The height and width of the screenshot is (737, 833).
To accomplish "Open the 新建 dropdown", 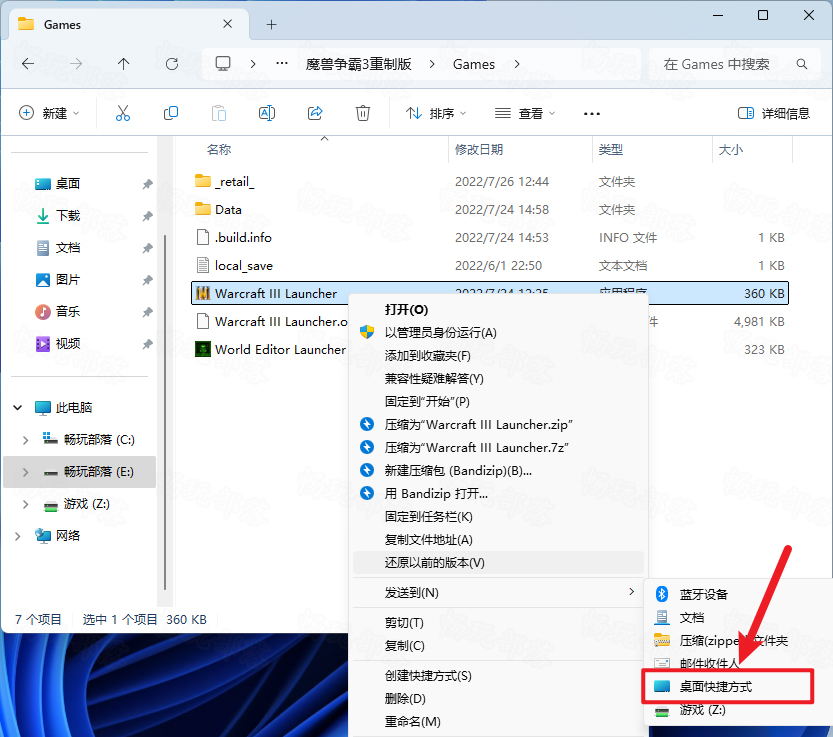I will click(x=49, y=113).
